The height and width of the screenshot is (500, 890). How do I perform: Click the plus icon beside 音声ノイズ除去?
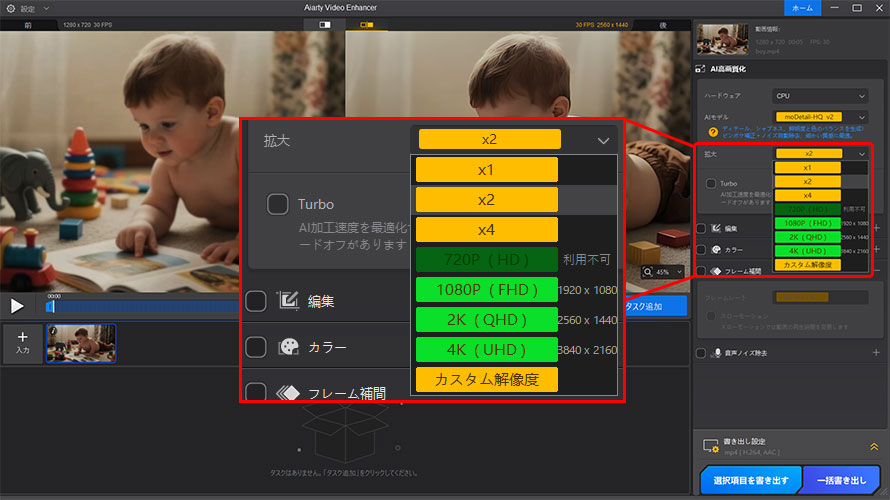[876, 352]
